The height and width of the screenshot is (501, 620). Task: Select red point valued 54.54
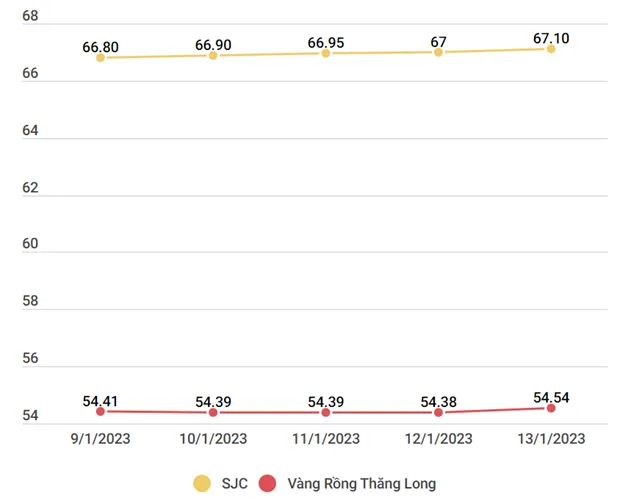551,408
